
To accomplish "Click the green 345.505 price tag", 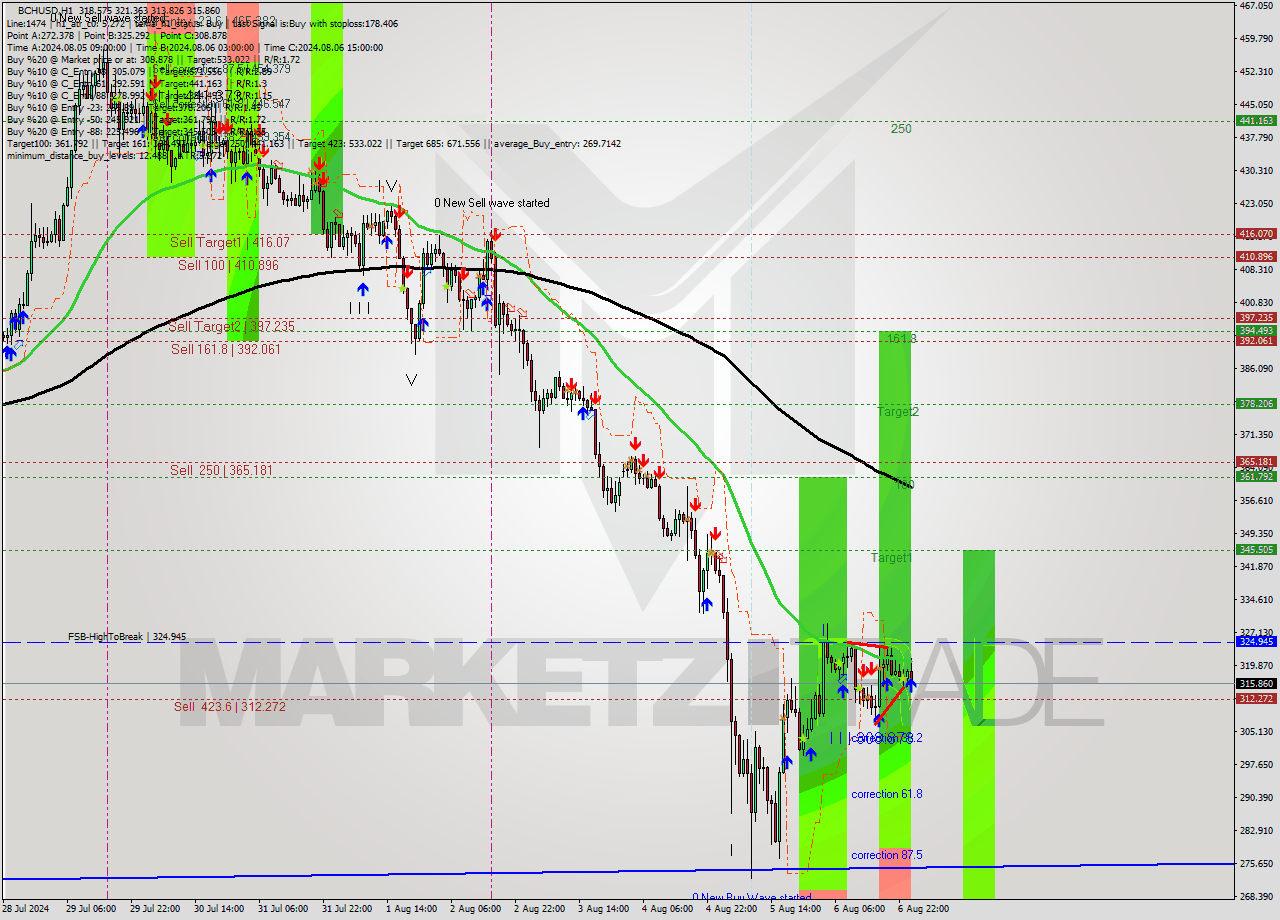I will [x=1256, y=550].
